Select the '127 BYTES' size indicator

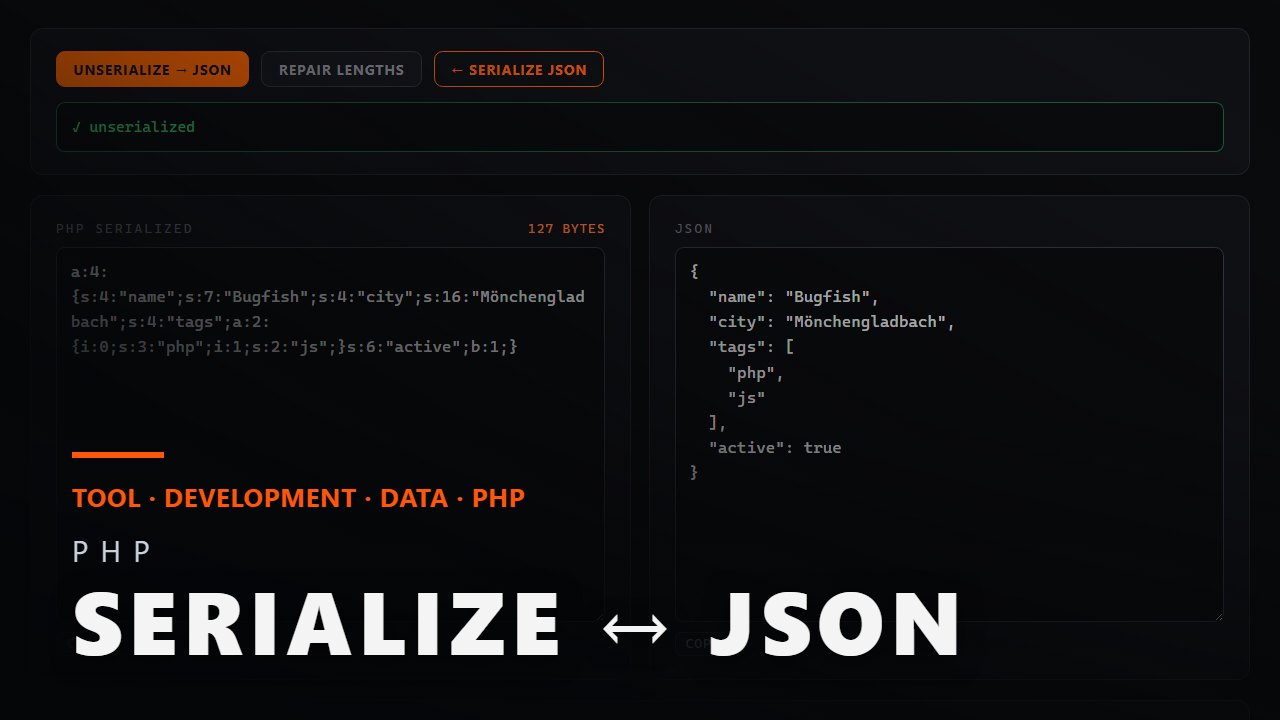coord(566,229)
